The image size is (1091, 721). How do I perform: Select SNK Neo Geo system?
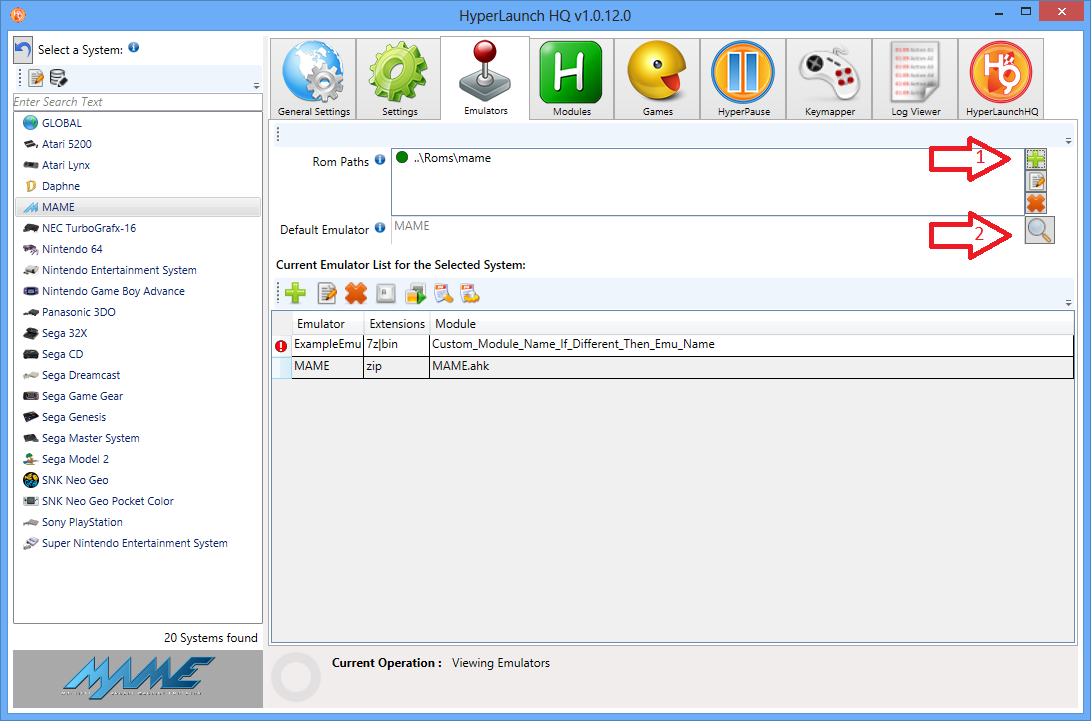coord(138,480)
